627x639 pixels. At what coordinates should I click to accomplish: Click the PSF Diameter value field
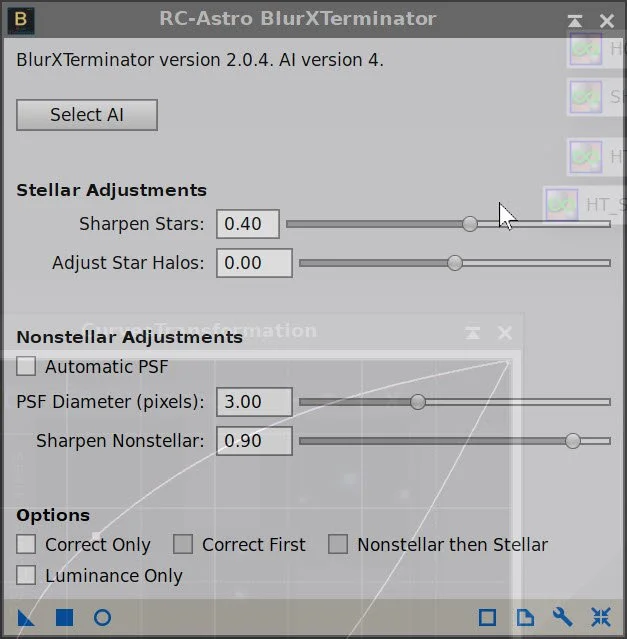point(254,402)
